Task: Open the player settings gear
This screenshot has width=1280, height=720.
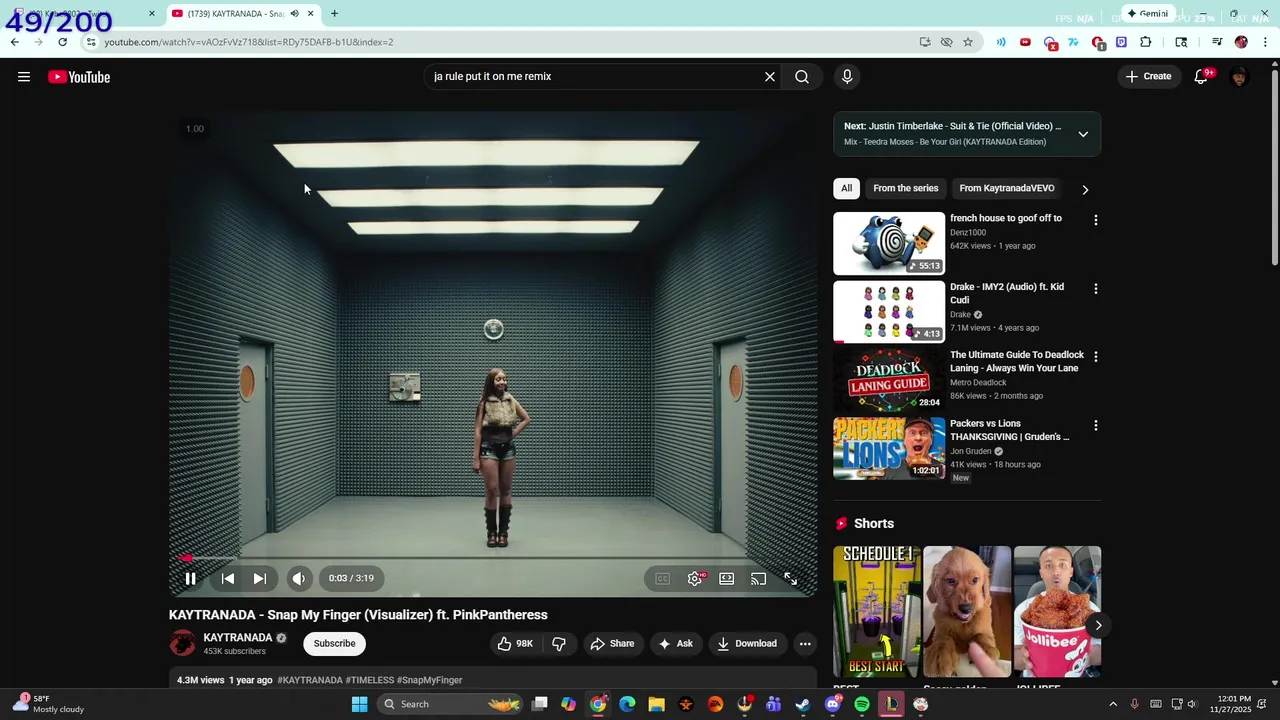Action: pos(694,578)
